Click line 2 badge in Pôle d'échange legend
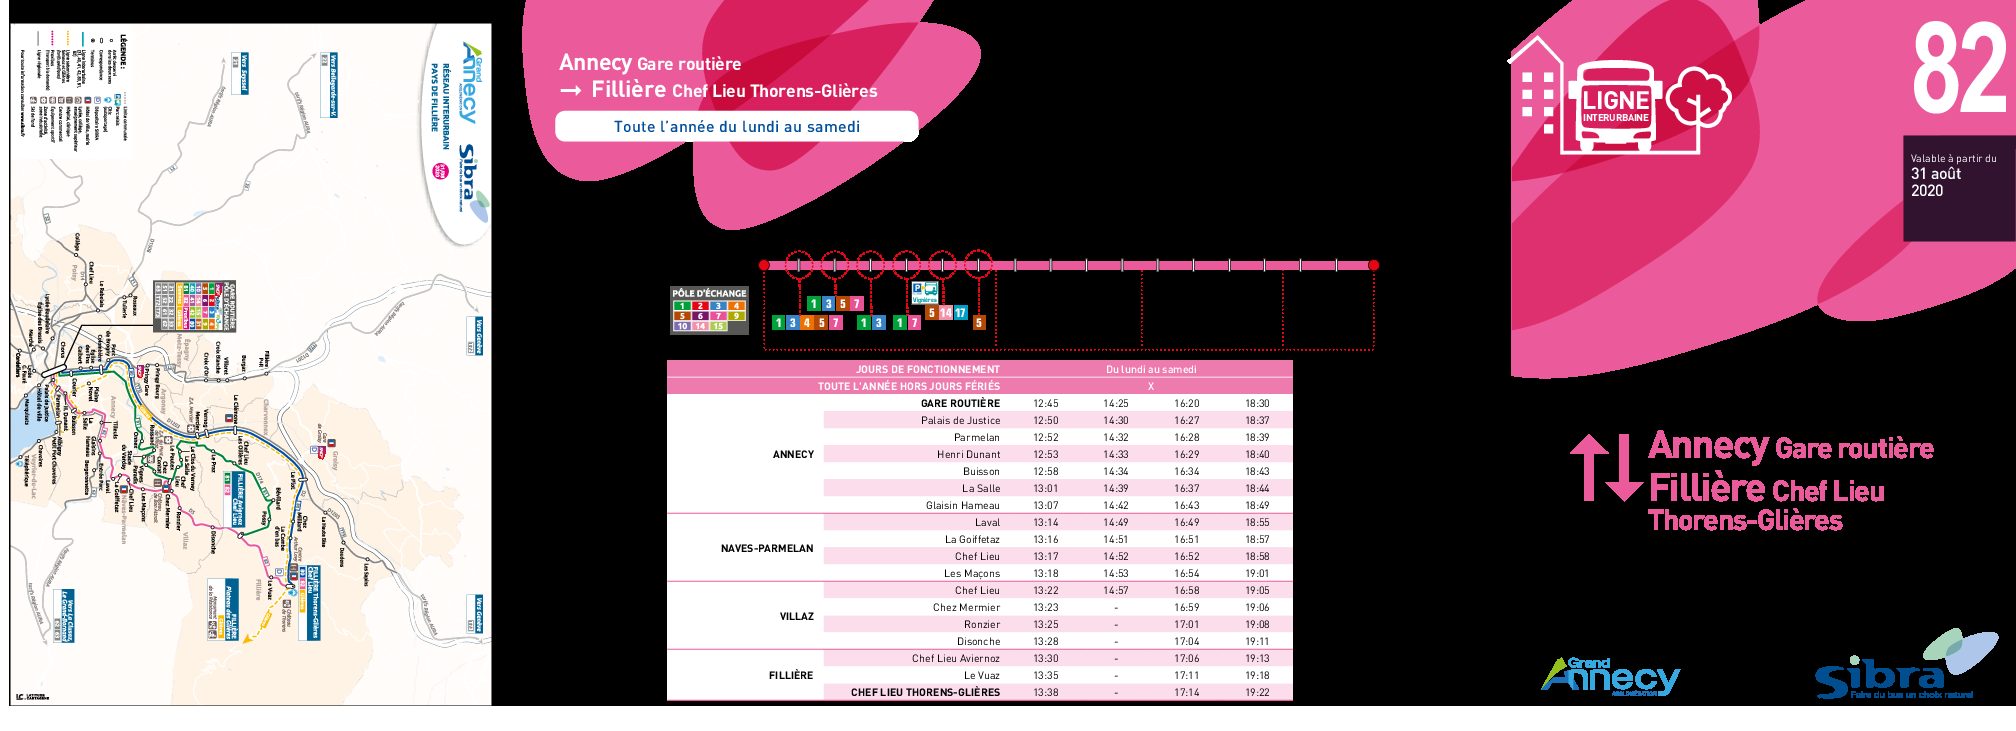Image resolution: width=2016 pixels, height=731 pixels. point(700,305)
